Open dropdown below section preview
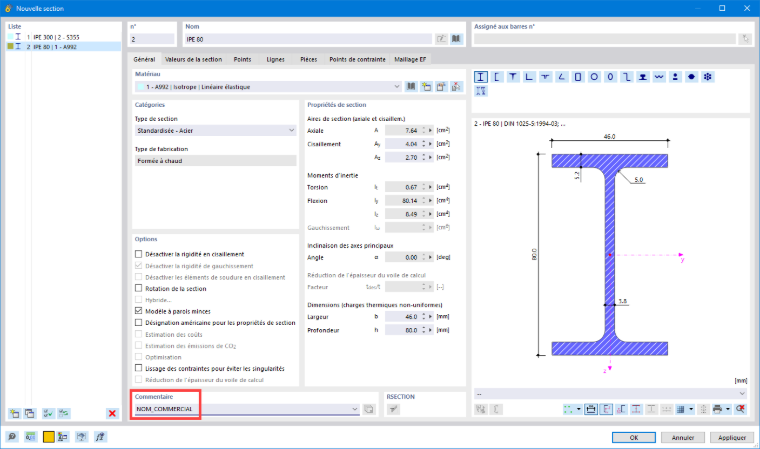The width and height of the screenshot is (760, 449). [742, 394]
